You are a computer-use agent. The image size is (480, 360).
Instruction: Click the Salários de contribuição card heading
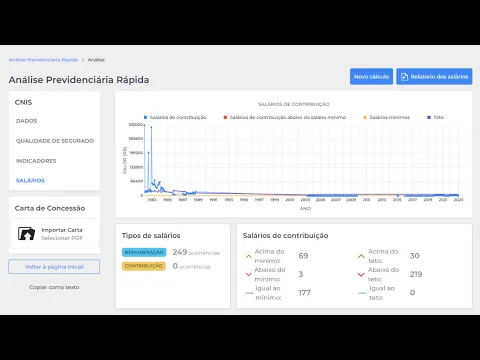point(285,236)
